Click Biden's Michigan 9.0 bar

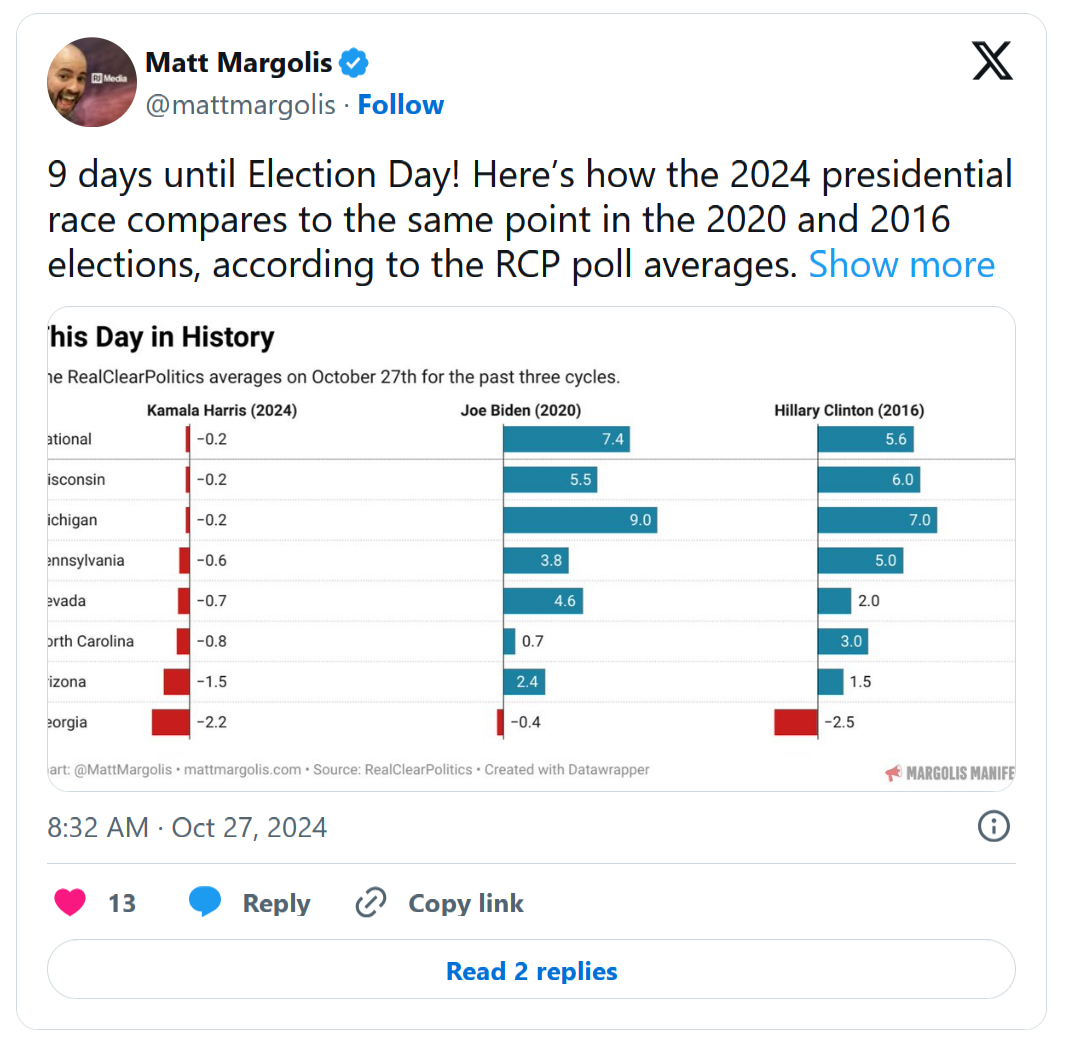coord(580,520)
